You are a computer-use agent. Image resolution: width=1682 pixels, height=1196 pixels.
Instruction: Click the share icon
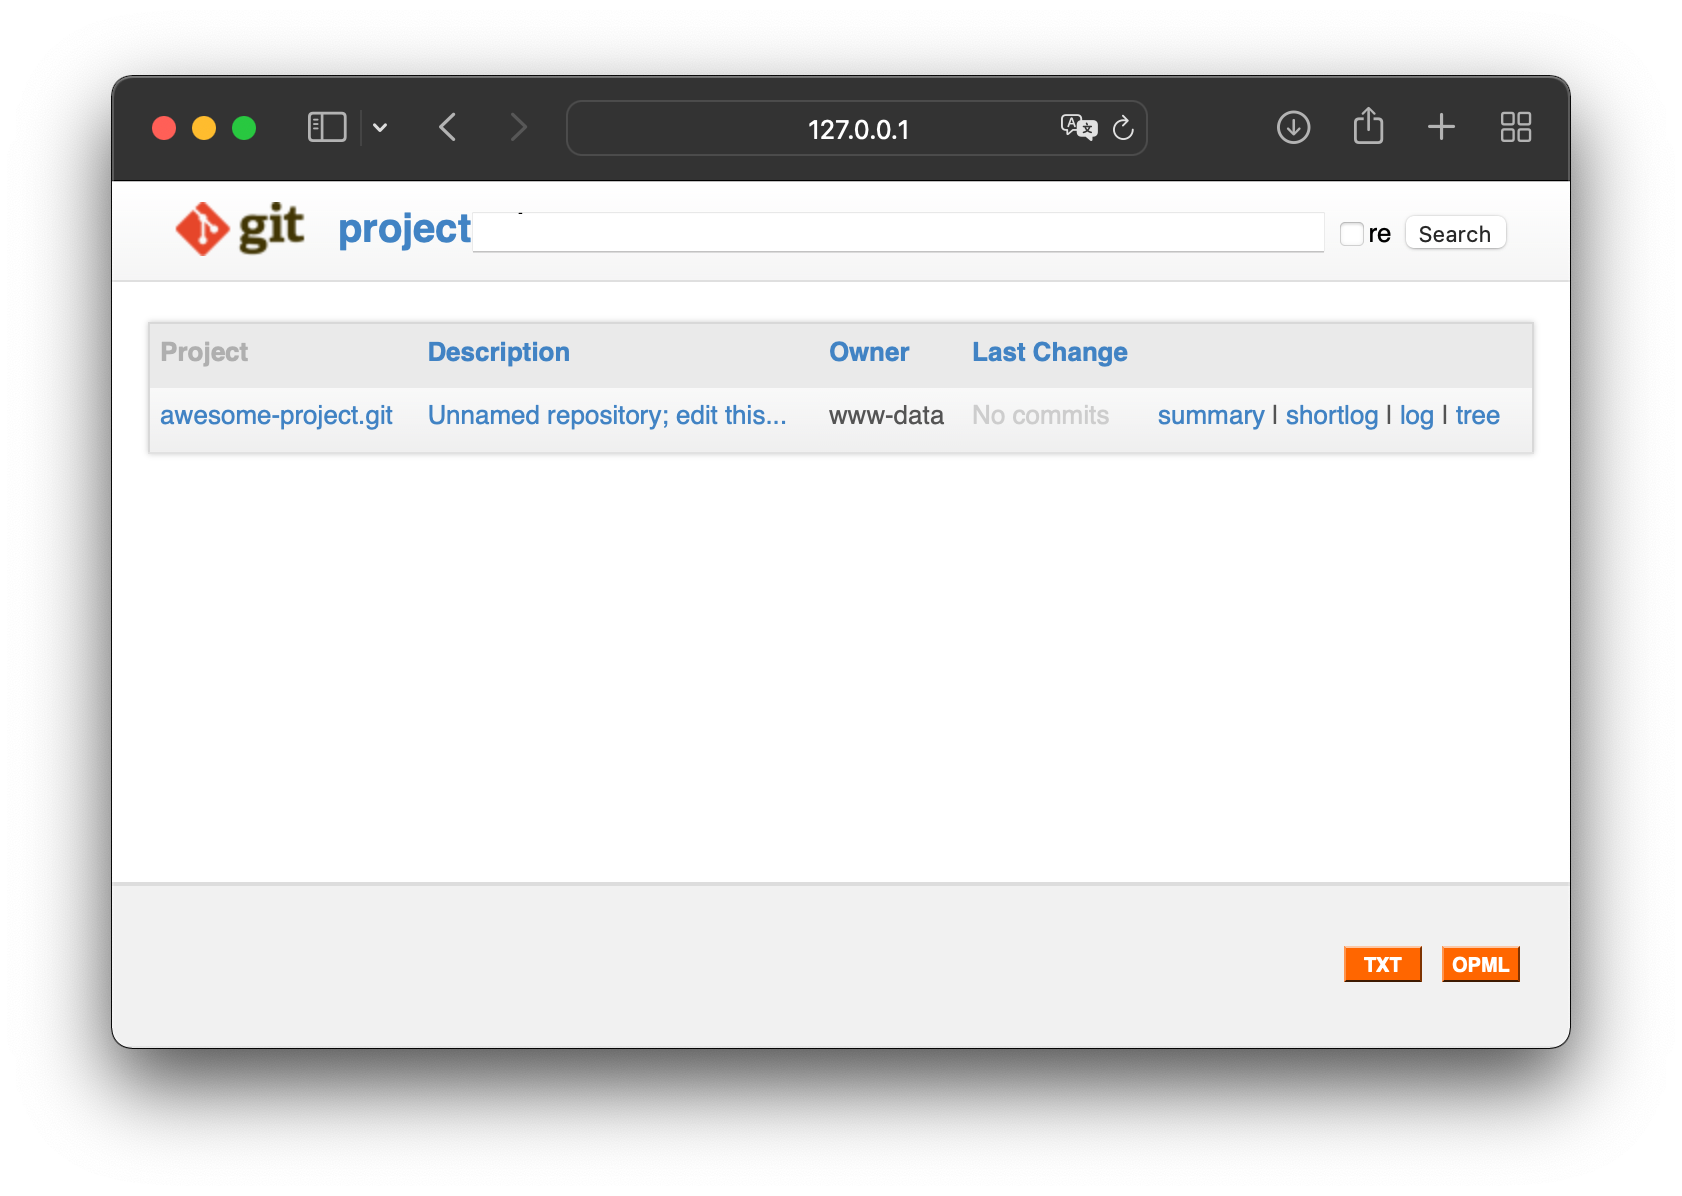[1368, 126]
